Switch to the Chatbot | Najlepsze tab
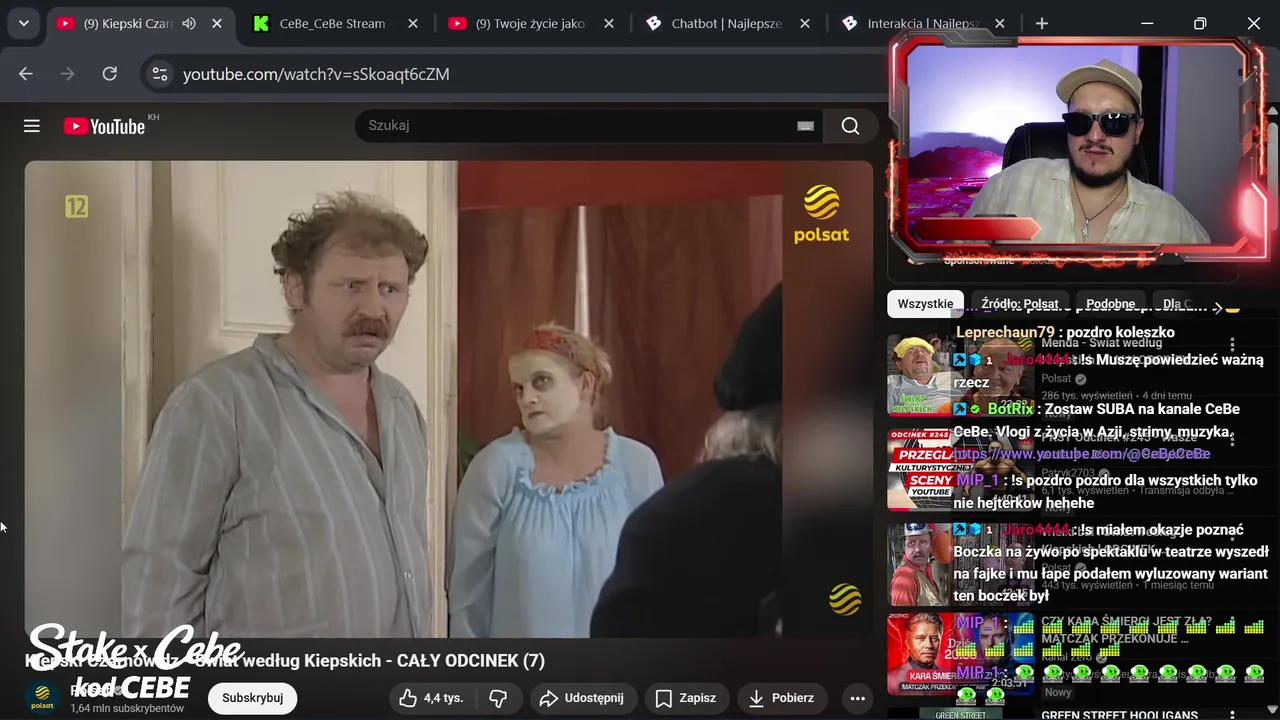Viewport: 1280px width, 720px height. coord(727,23)
